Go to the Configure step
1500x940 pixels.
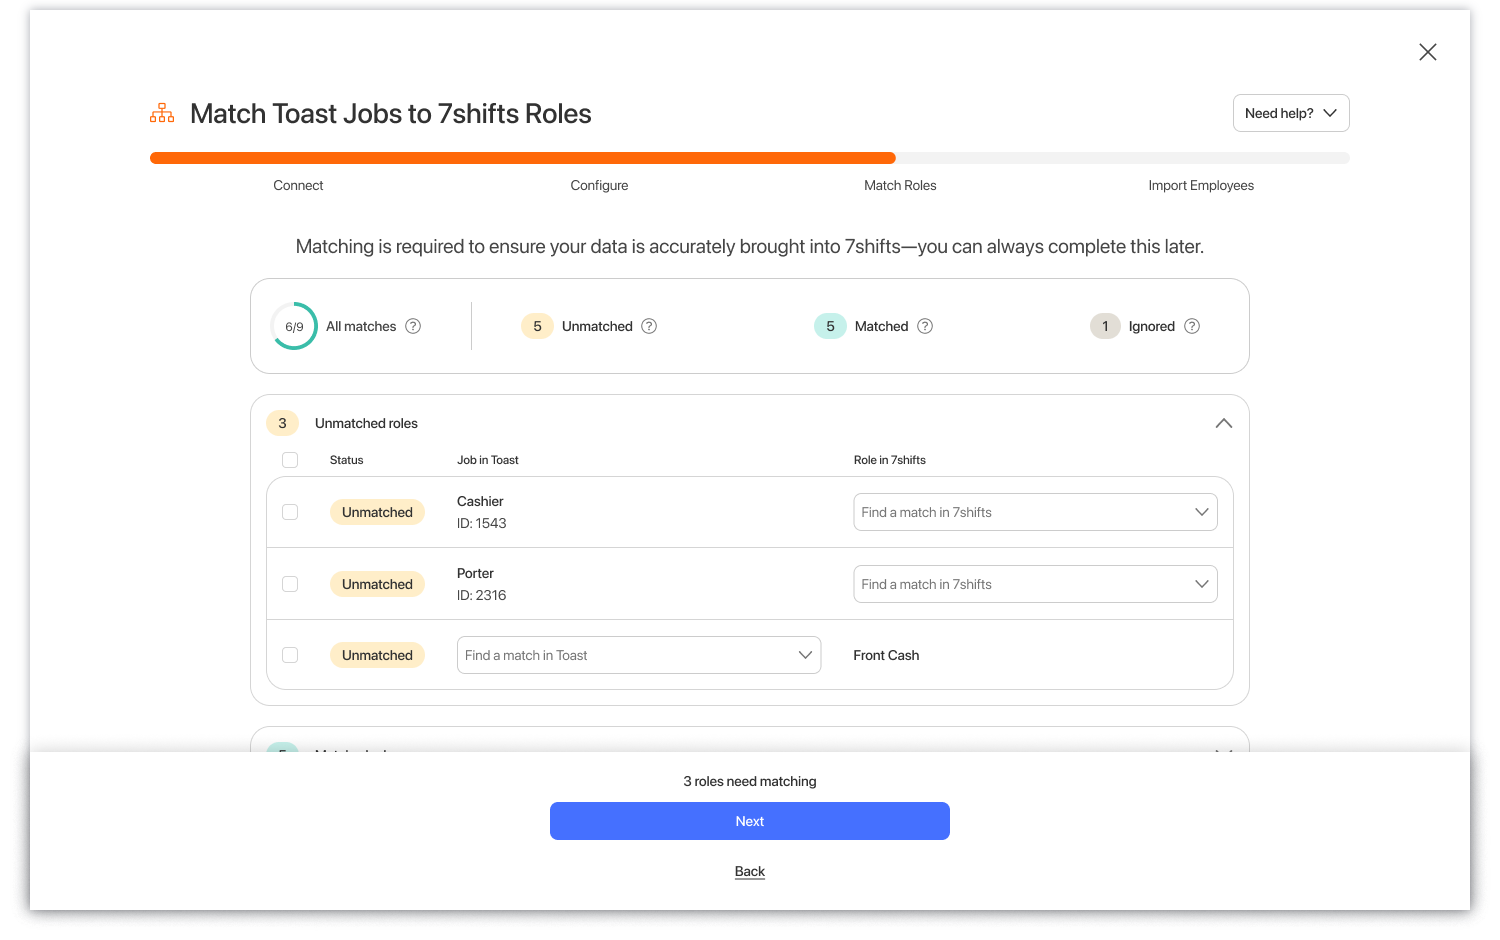[x=599, y=185]
